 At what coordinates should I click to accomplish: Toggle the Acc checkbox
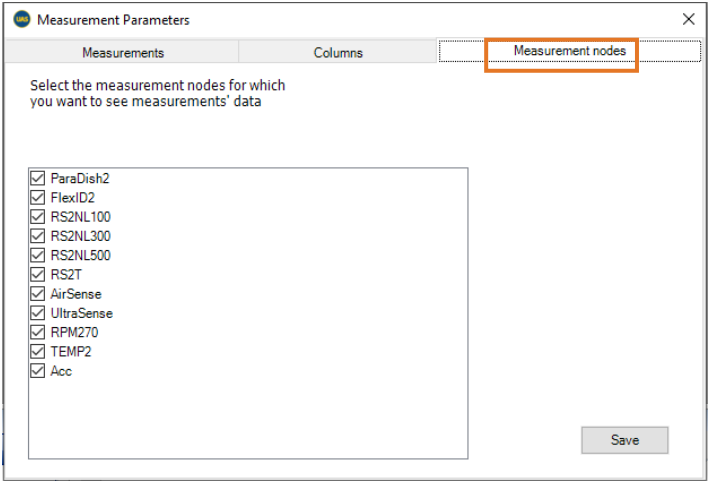[x=38, y=371]
